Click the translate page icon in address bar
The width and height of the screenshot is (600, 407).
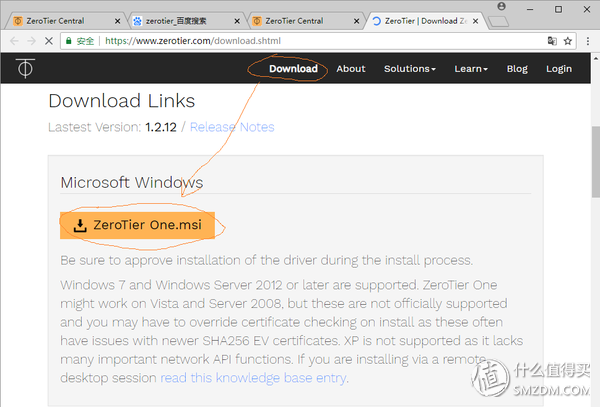point(552,41)
